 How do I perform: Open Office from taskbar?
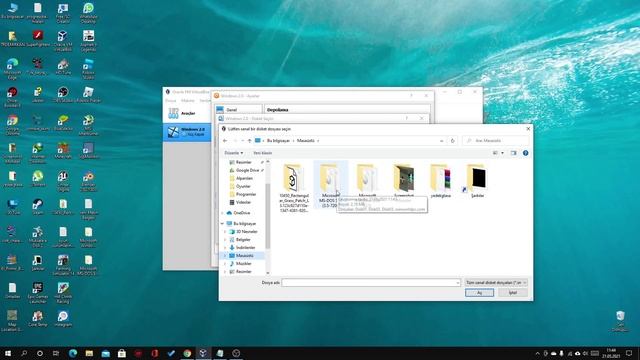(x=154, y=353)
